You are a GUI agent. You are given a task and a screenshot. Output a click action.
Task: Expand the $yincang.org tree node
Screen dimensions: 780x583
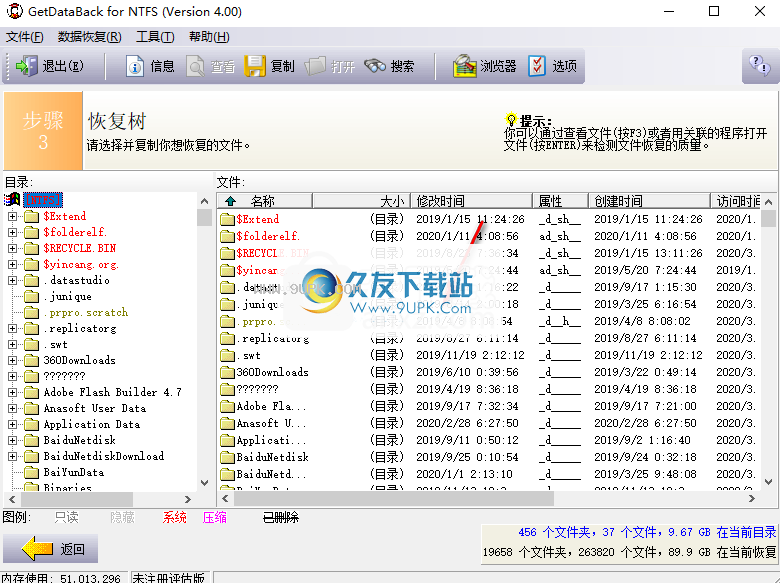tap(12, 264)
